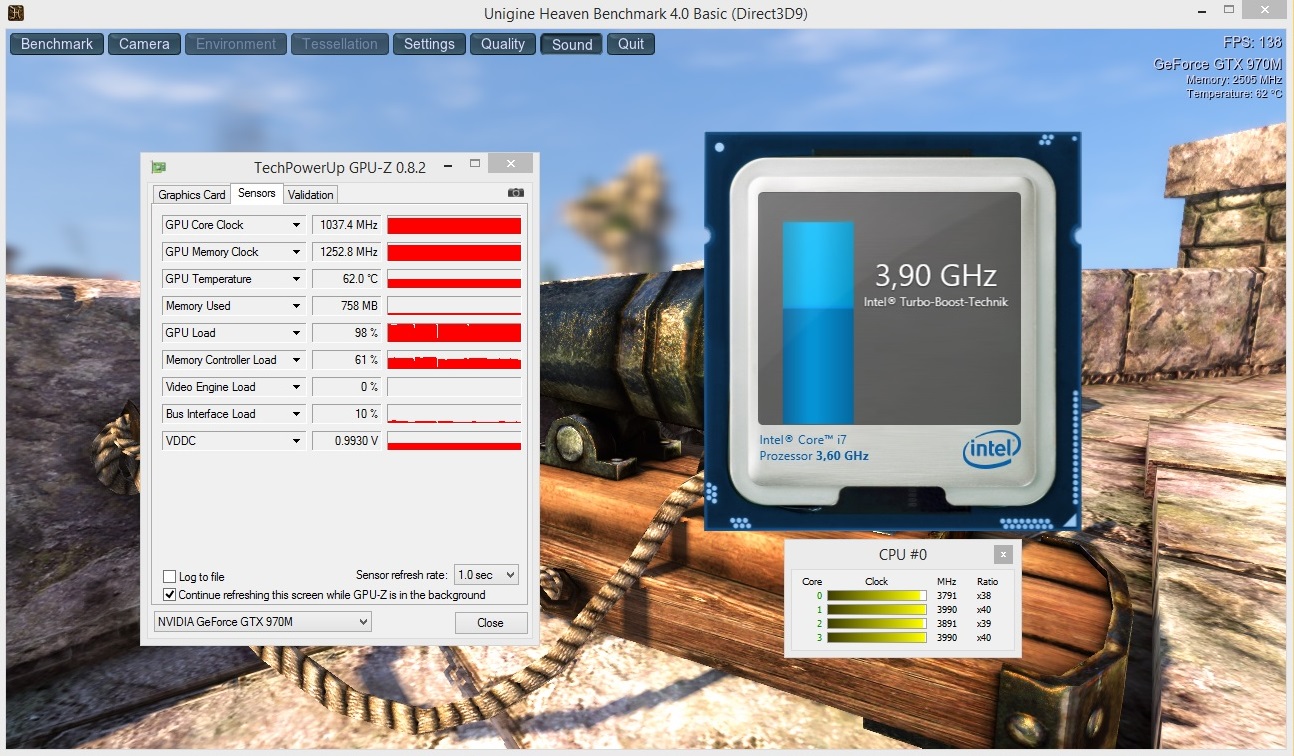This screenshot has width=1294, height=756.
Task: Open the GPU Load sensor dropdown
Action: (296, 333)
